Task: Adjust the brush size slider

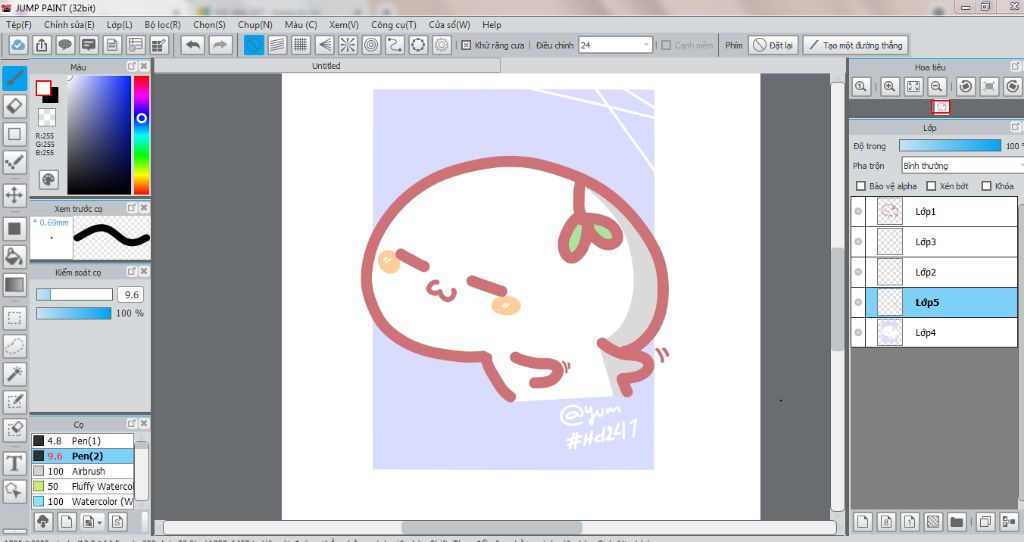Action: pyautogui.click(x=74, y=295)
